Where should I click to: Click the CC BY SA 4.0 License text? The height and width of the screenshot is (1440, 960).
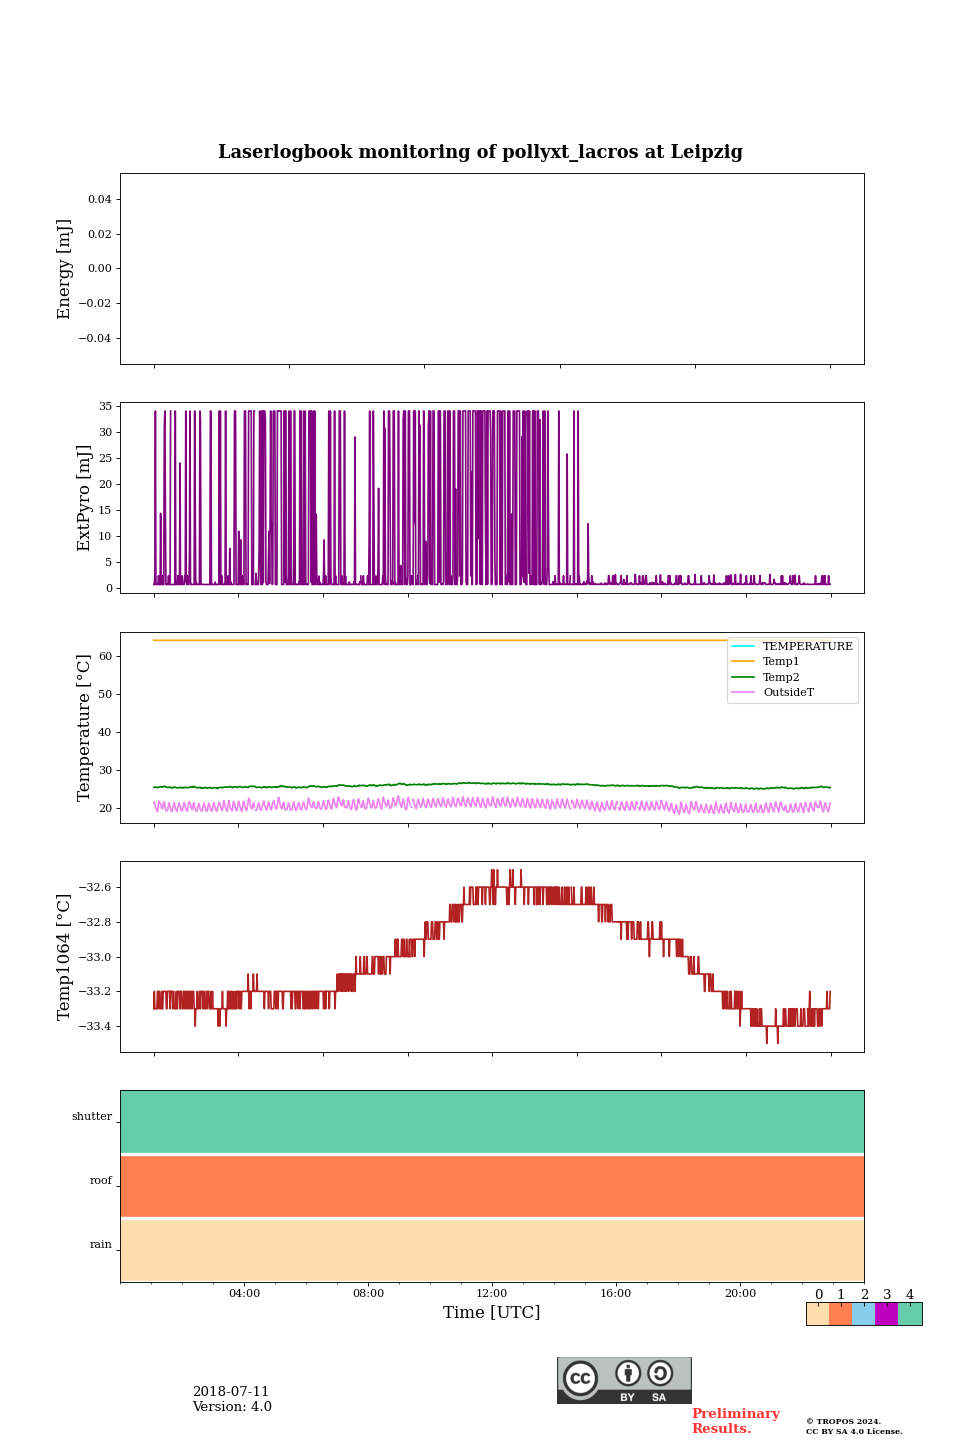(x=854, y=1431)
